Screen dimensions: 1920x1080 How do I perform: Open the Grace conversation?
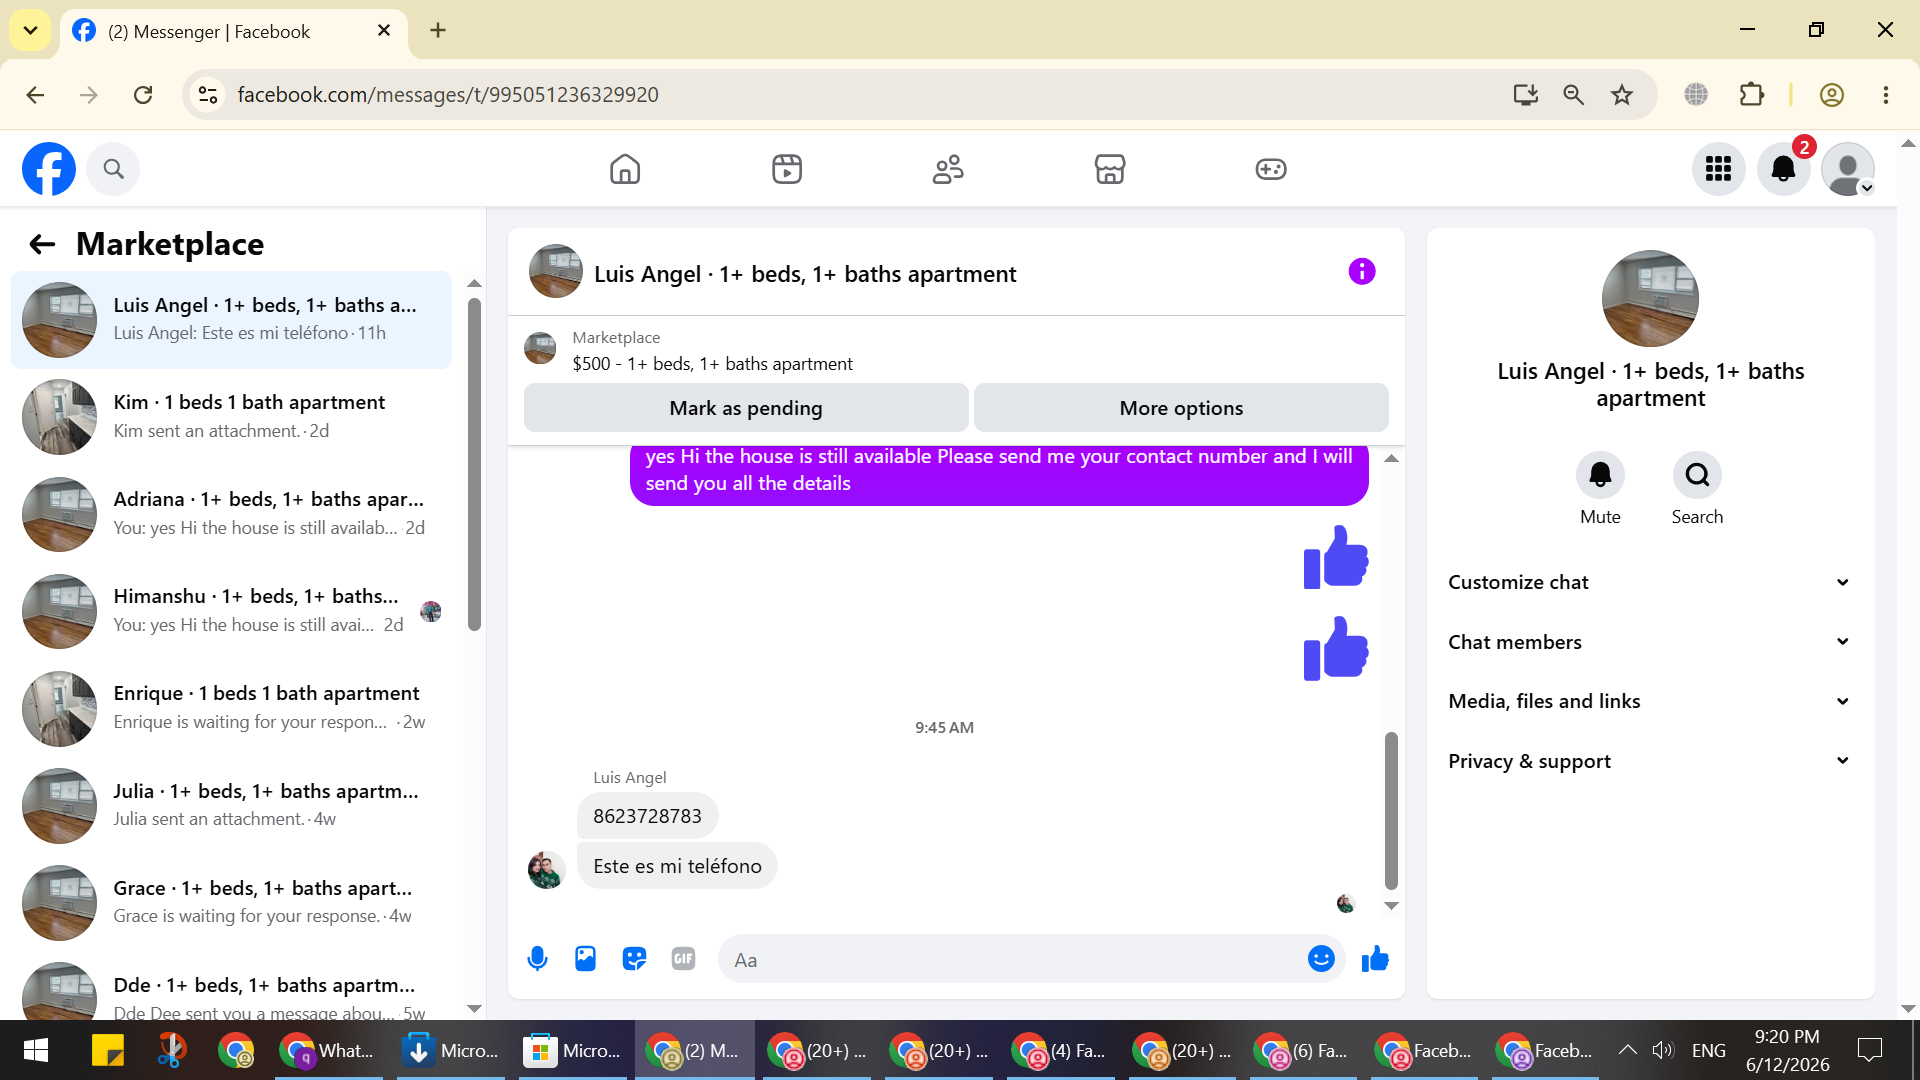coord(231,902)
